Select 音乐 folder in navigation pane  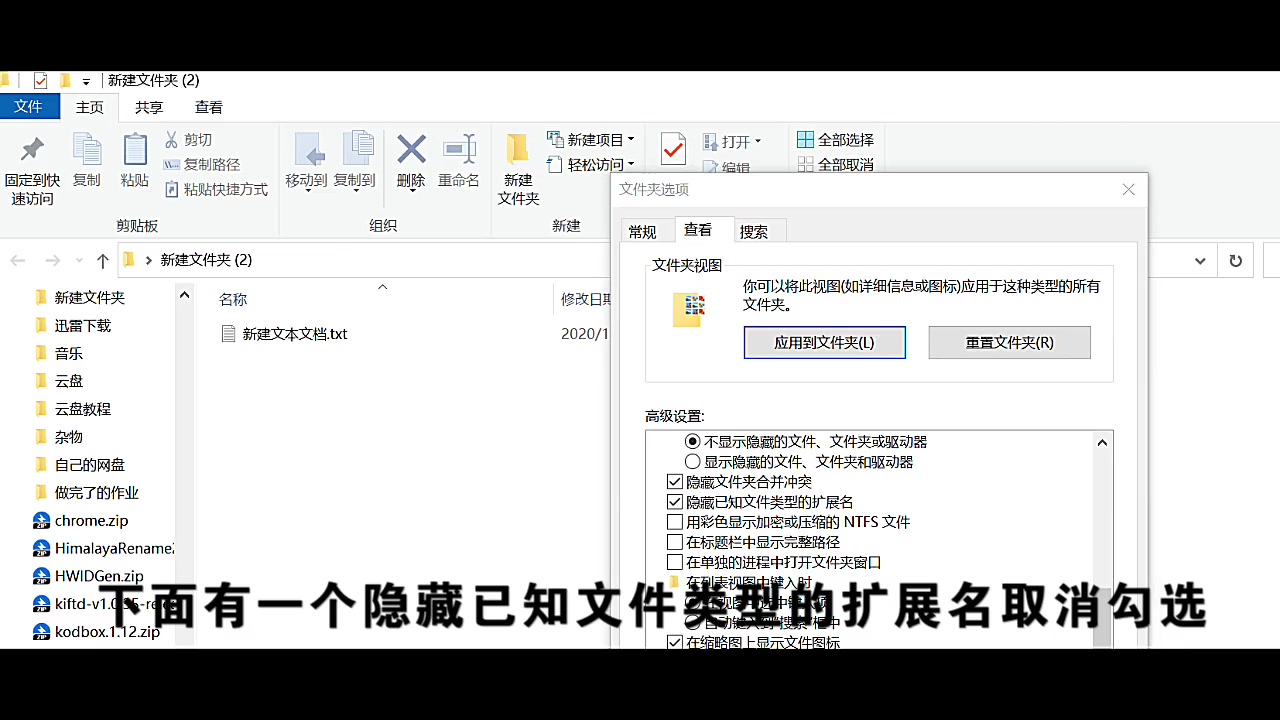[69, 353]
